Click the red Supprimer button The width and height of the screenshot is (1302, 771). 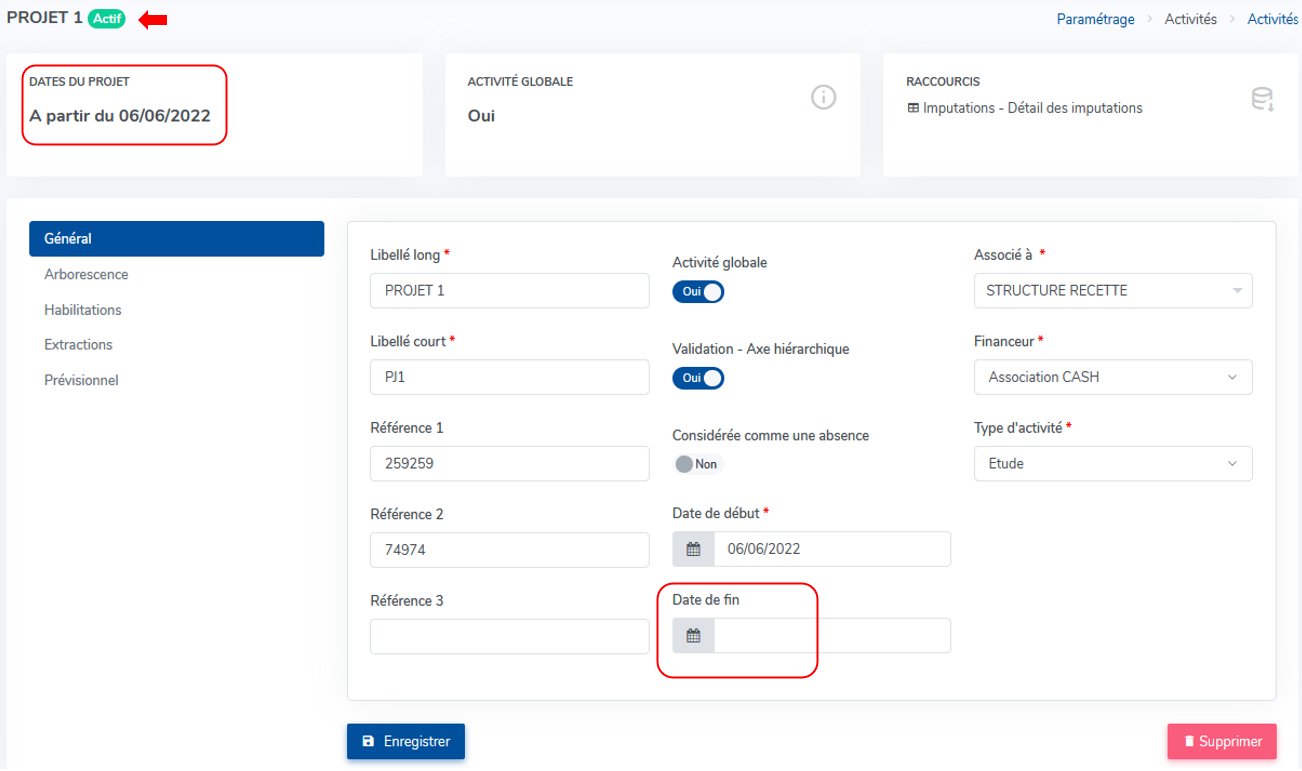tap(1221, 742)
